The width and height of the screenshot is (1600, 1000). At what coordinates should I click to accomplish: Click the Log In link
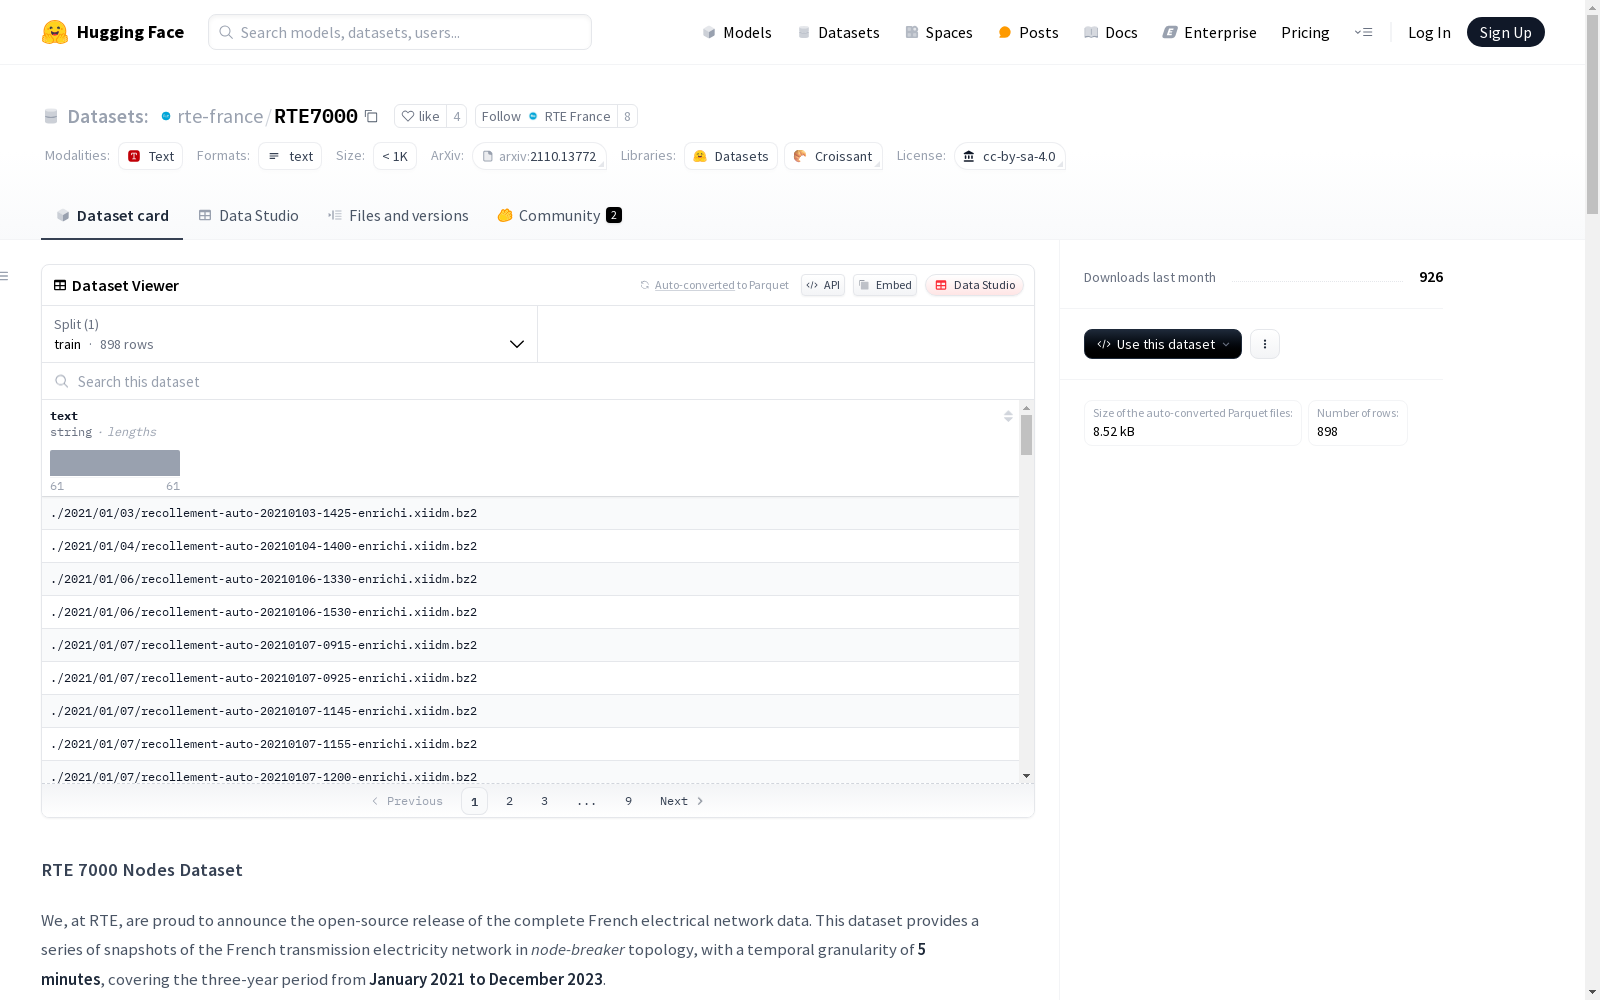point(1429,32)
